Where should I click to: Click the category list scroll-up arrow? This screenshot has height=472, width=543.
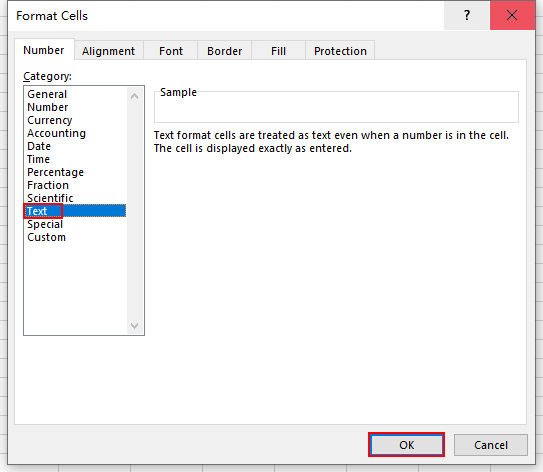pos(135,96)
